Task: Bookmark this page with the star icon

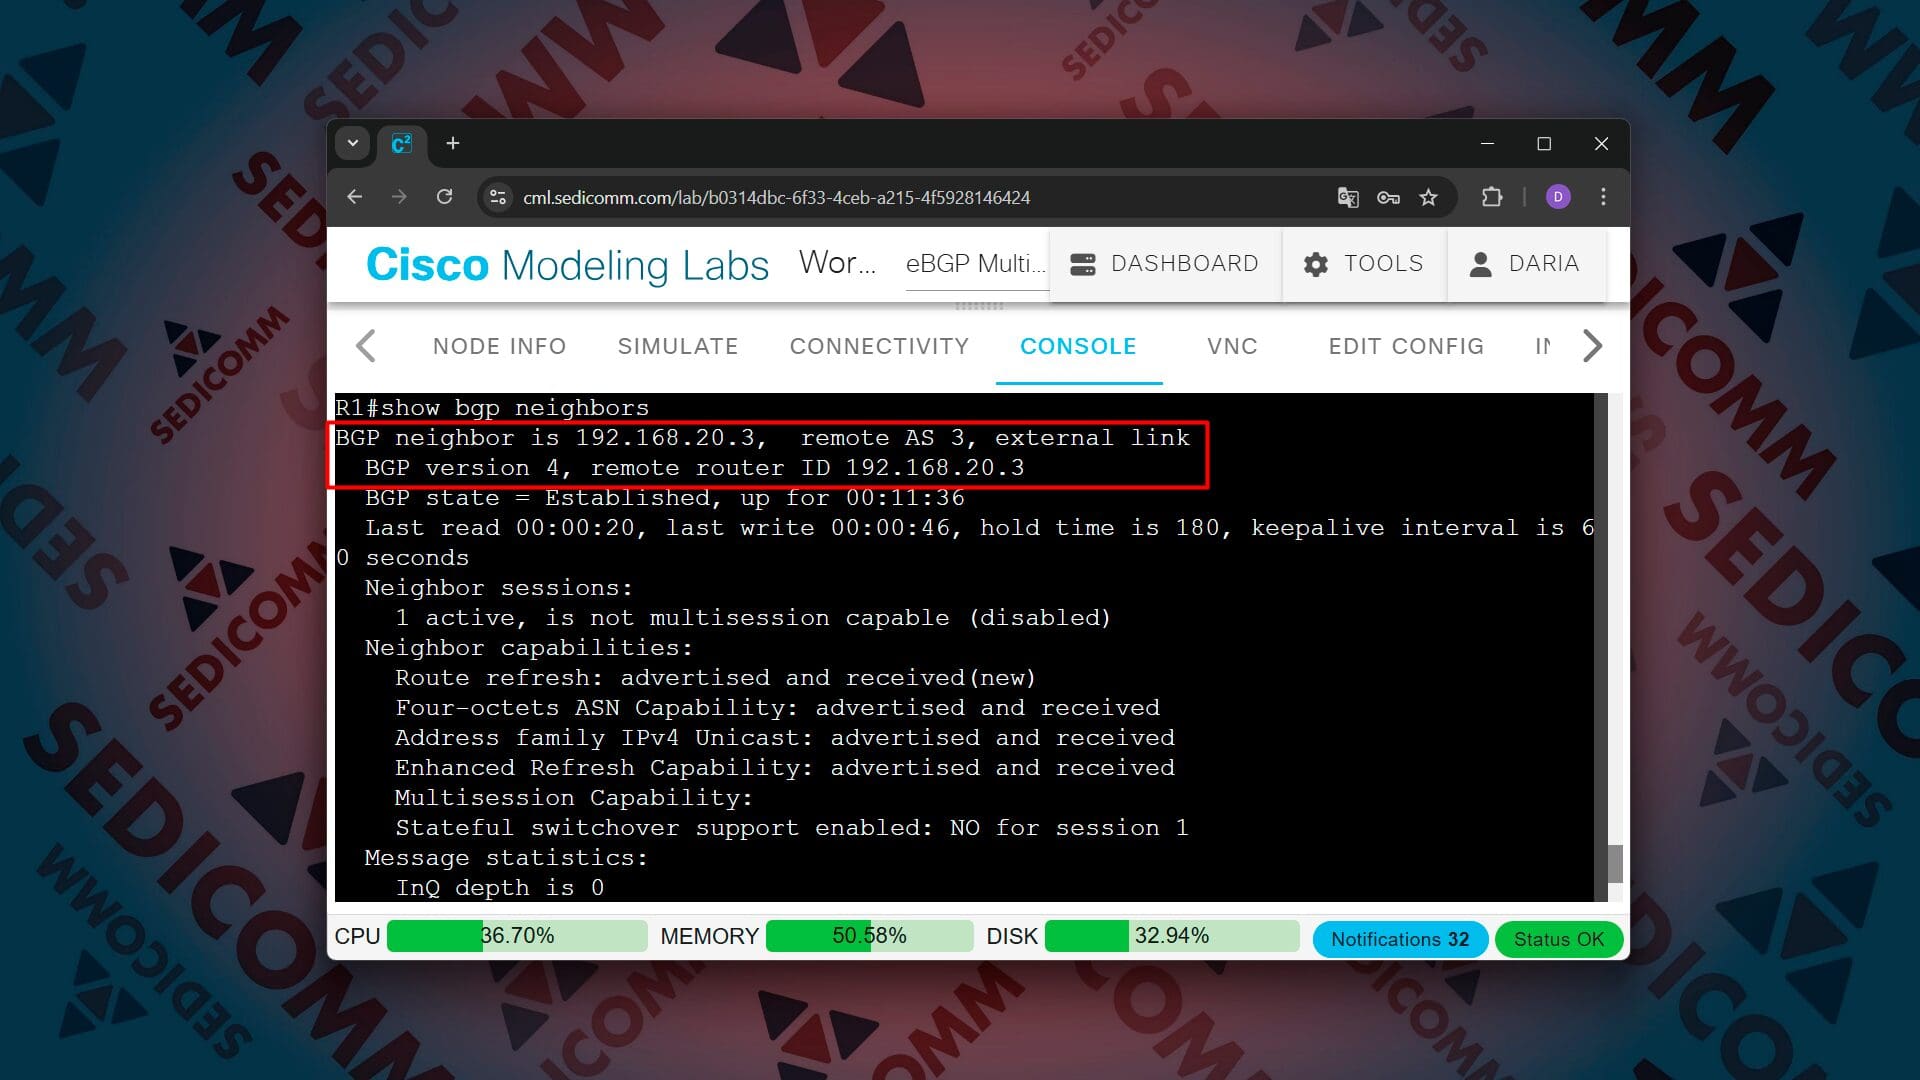Action: (1428, 197)
